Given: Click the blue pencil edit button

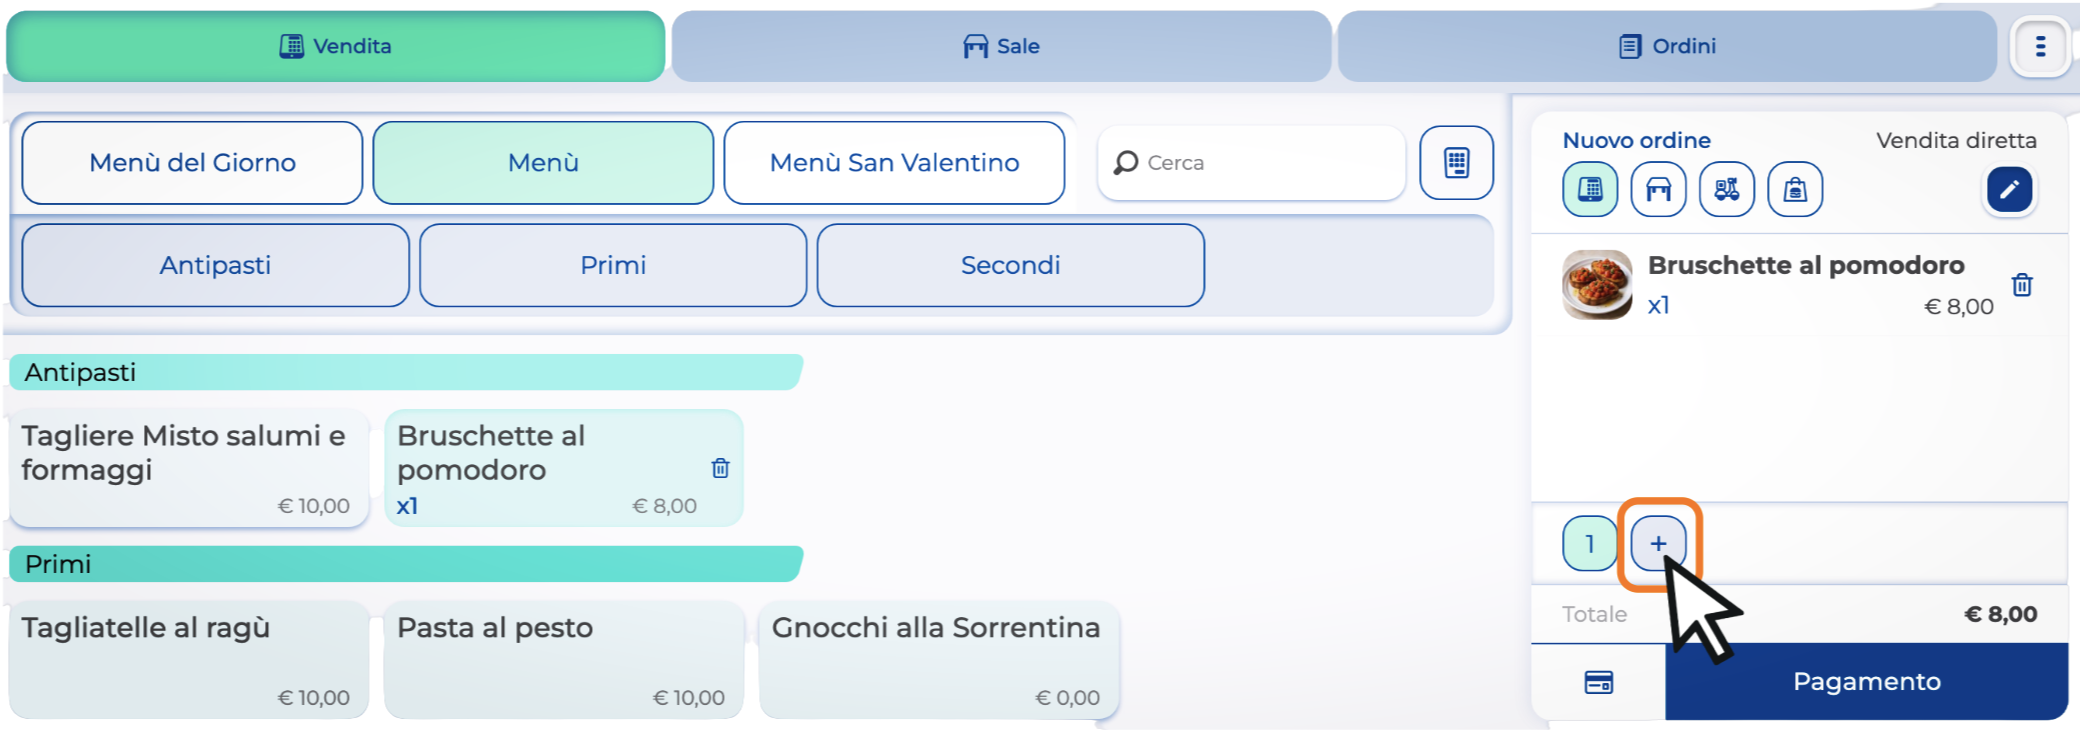Looking at the screenshot, I should [x=2009, y=189].
